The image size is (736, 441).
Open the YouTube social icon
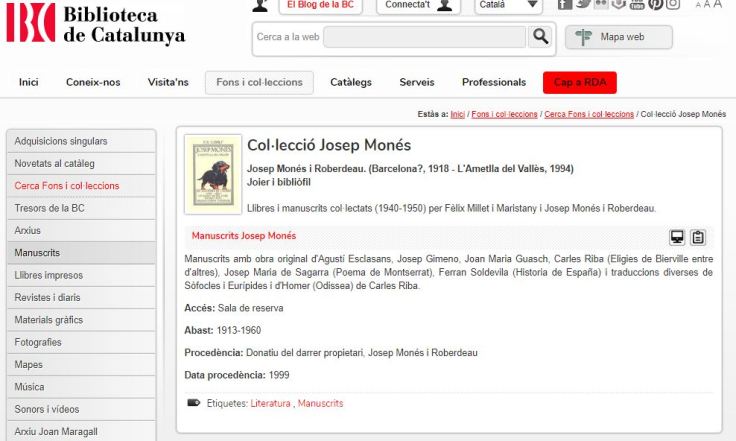pyautogui.click(x=637, y=4)
